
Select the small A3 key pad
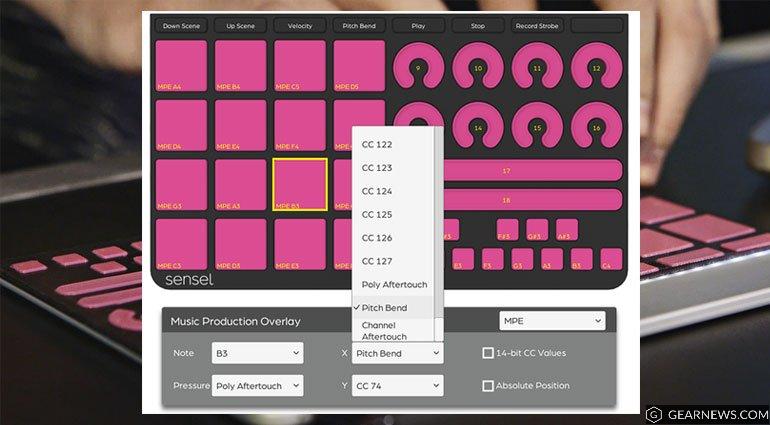[x=552, y=259]
